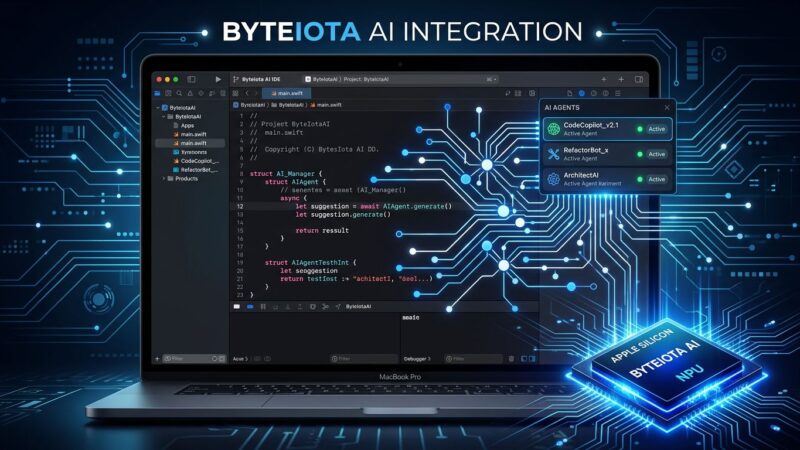Click the trash icon in console bar

pyautogui.click(x=511, y=359)
